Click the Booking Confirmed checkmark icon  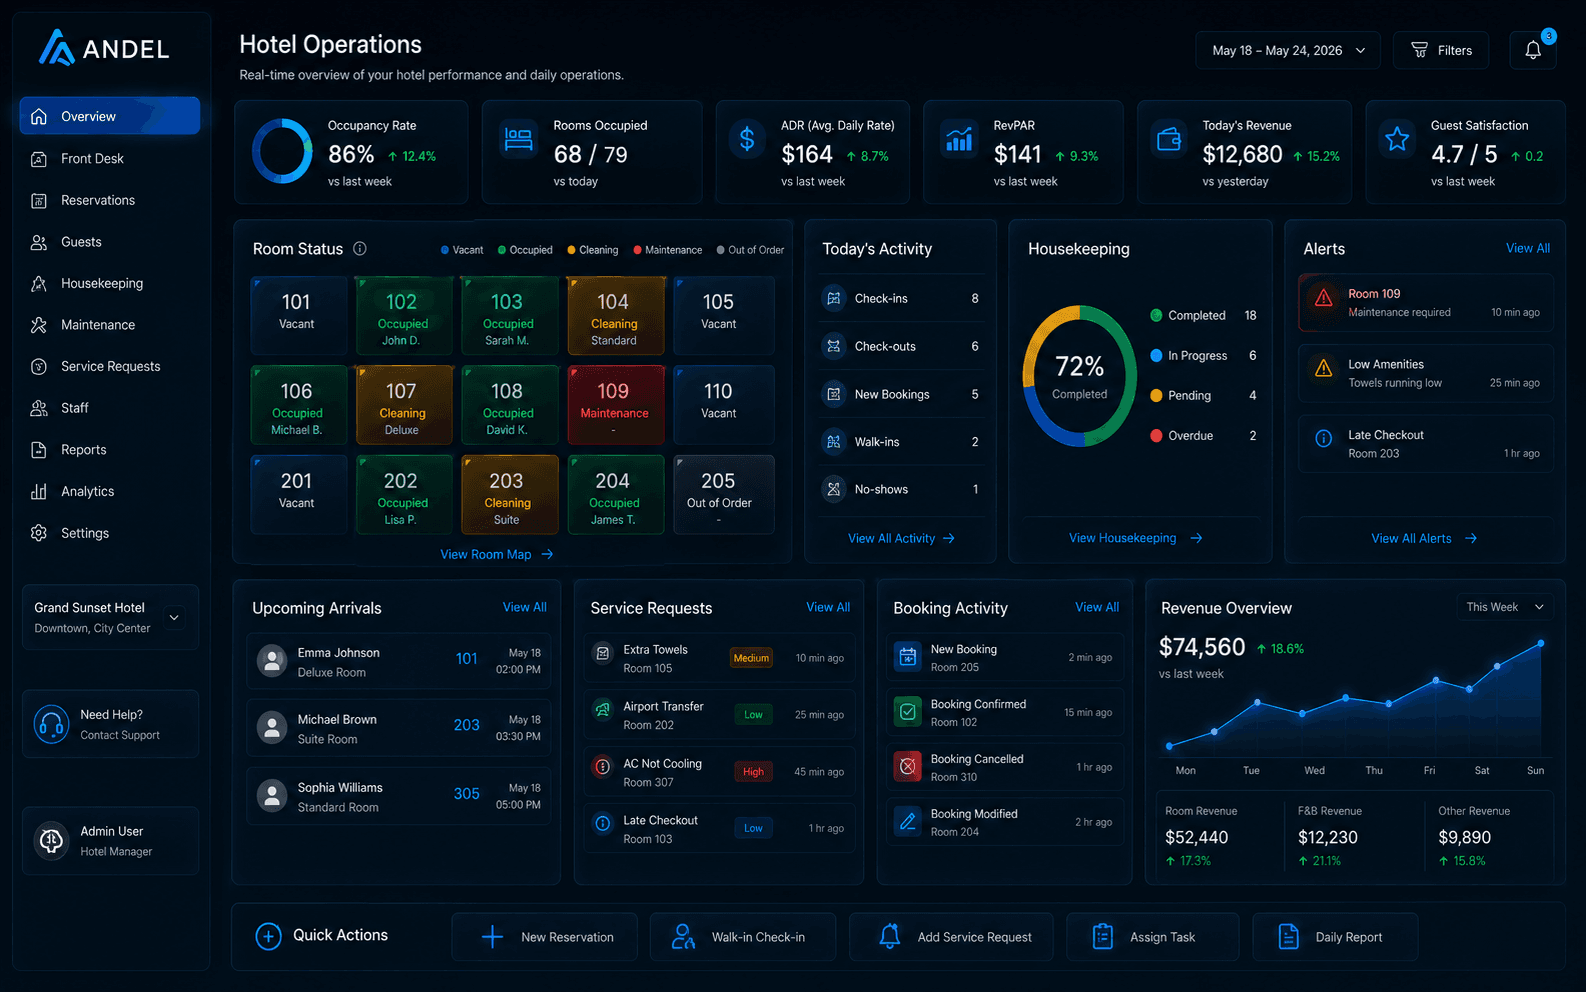908,711
